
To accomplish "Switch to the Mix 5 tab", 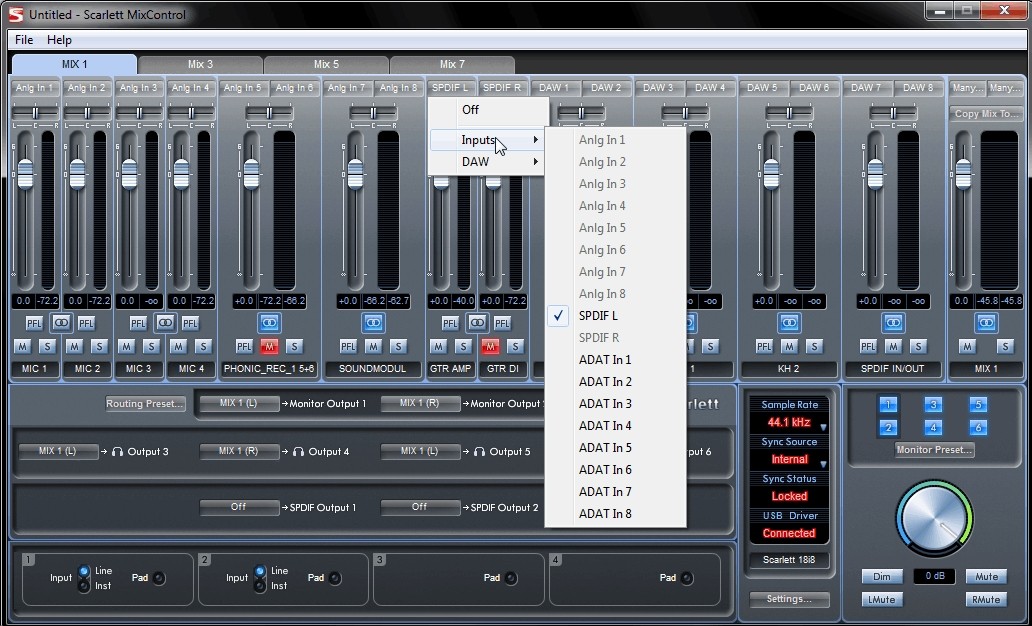I will click(x=326, y=65).
